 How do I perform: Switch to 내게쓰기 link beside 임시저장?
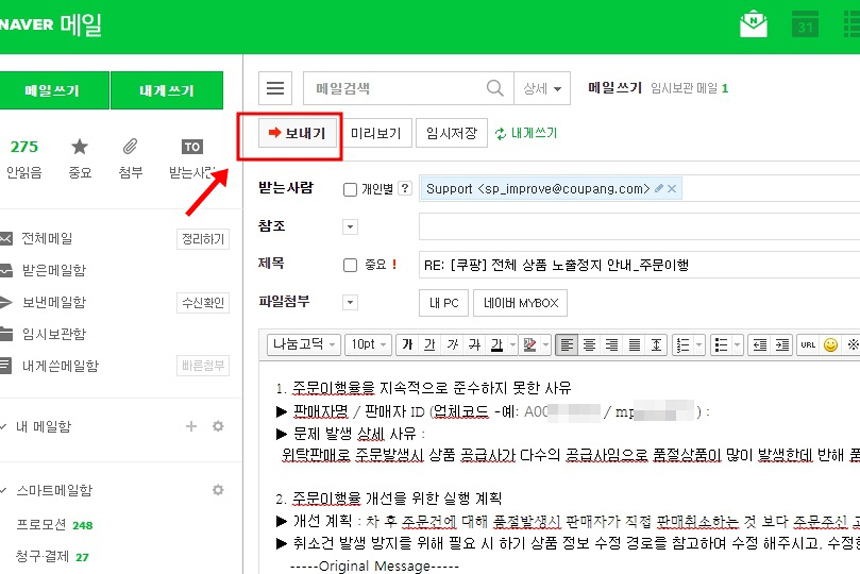pos(526,133)
